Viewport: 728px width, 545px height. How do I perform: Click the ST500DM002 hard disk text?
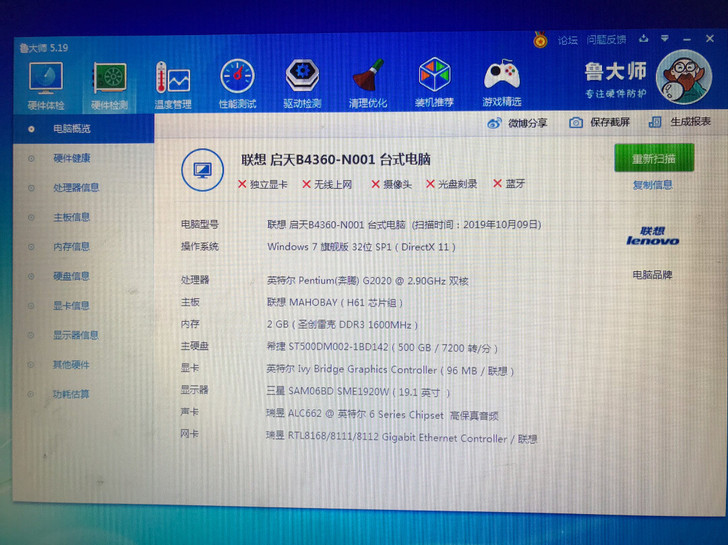(382, 347)
